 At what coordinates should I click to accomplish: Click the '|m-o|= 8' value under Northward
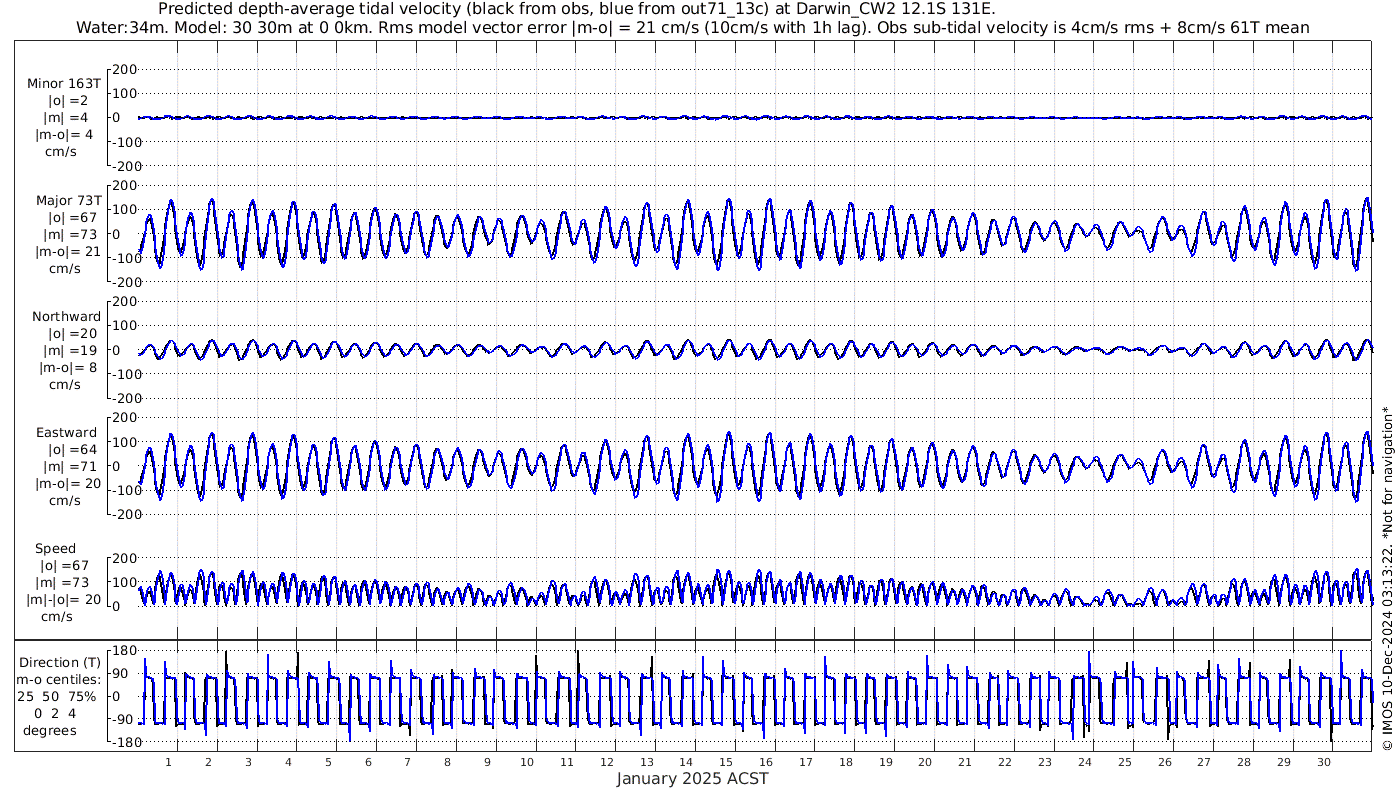[x=68, y=368]
